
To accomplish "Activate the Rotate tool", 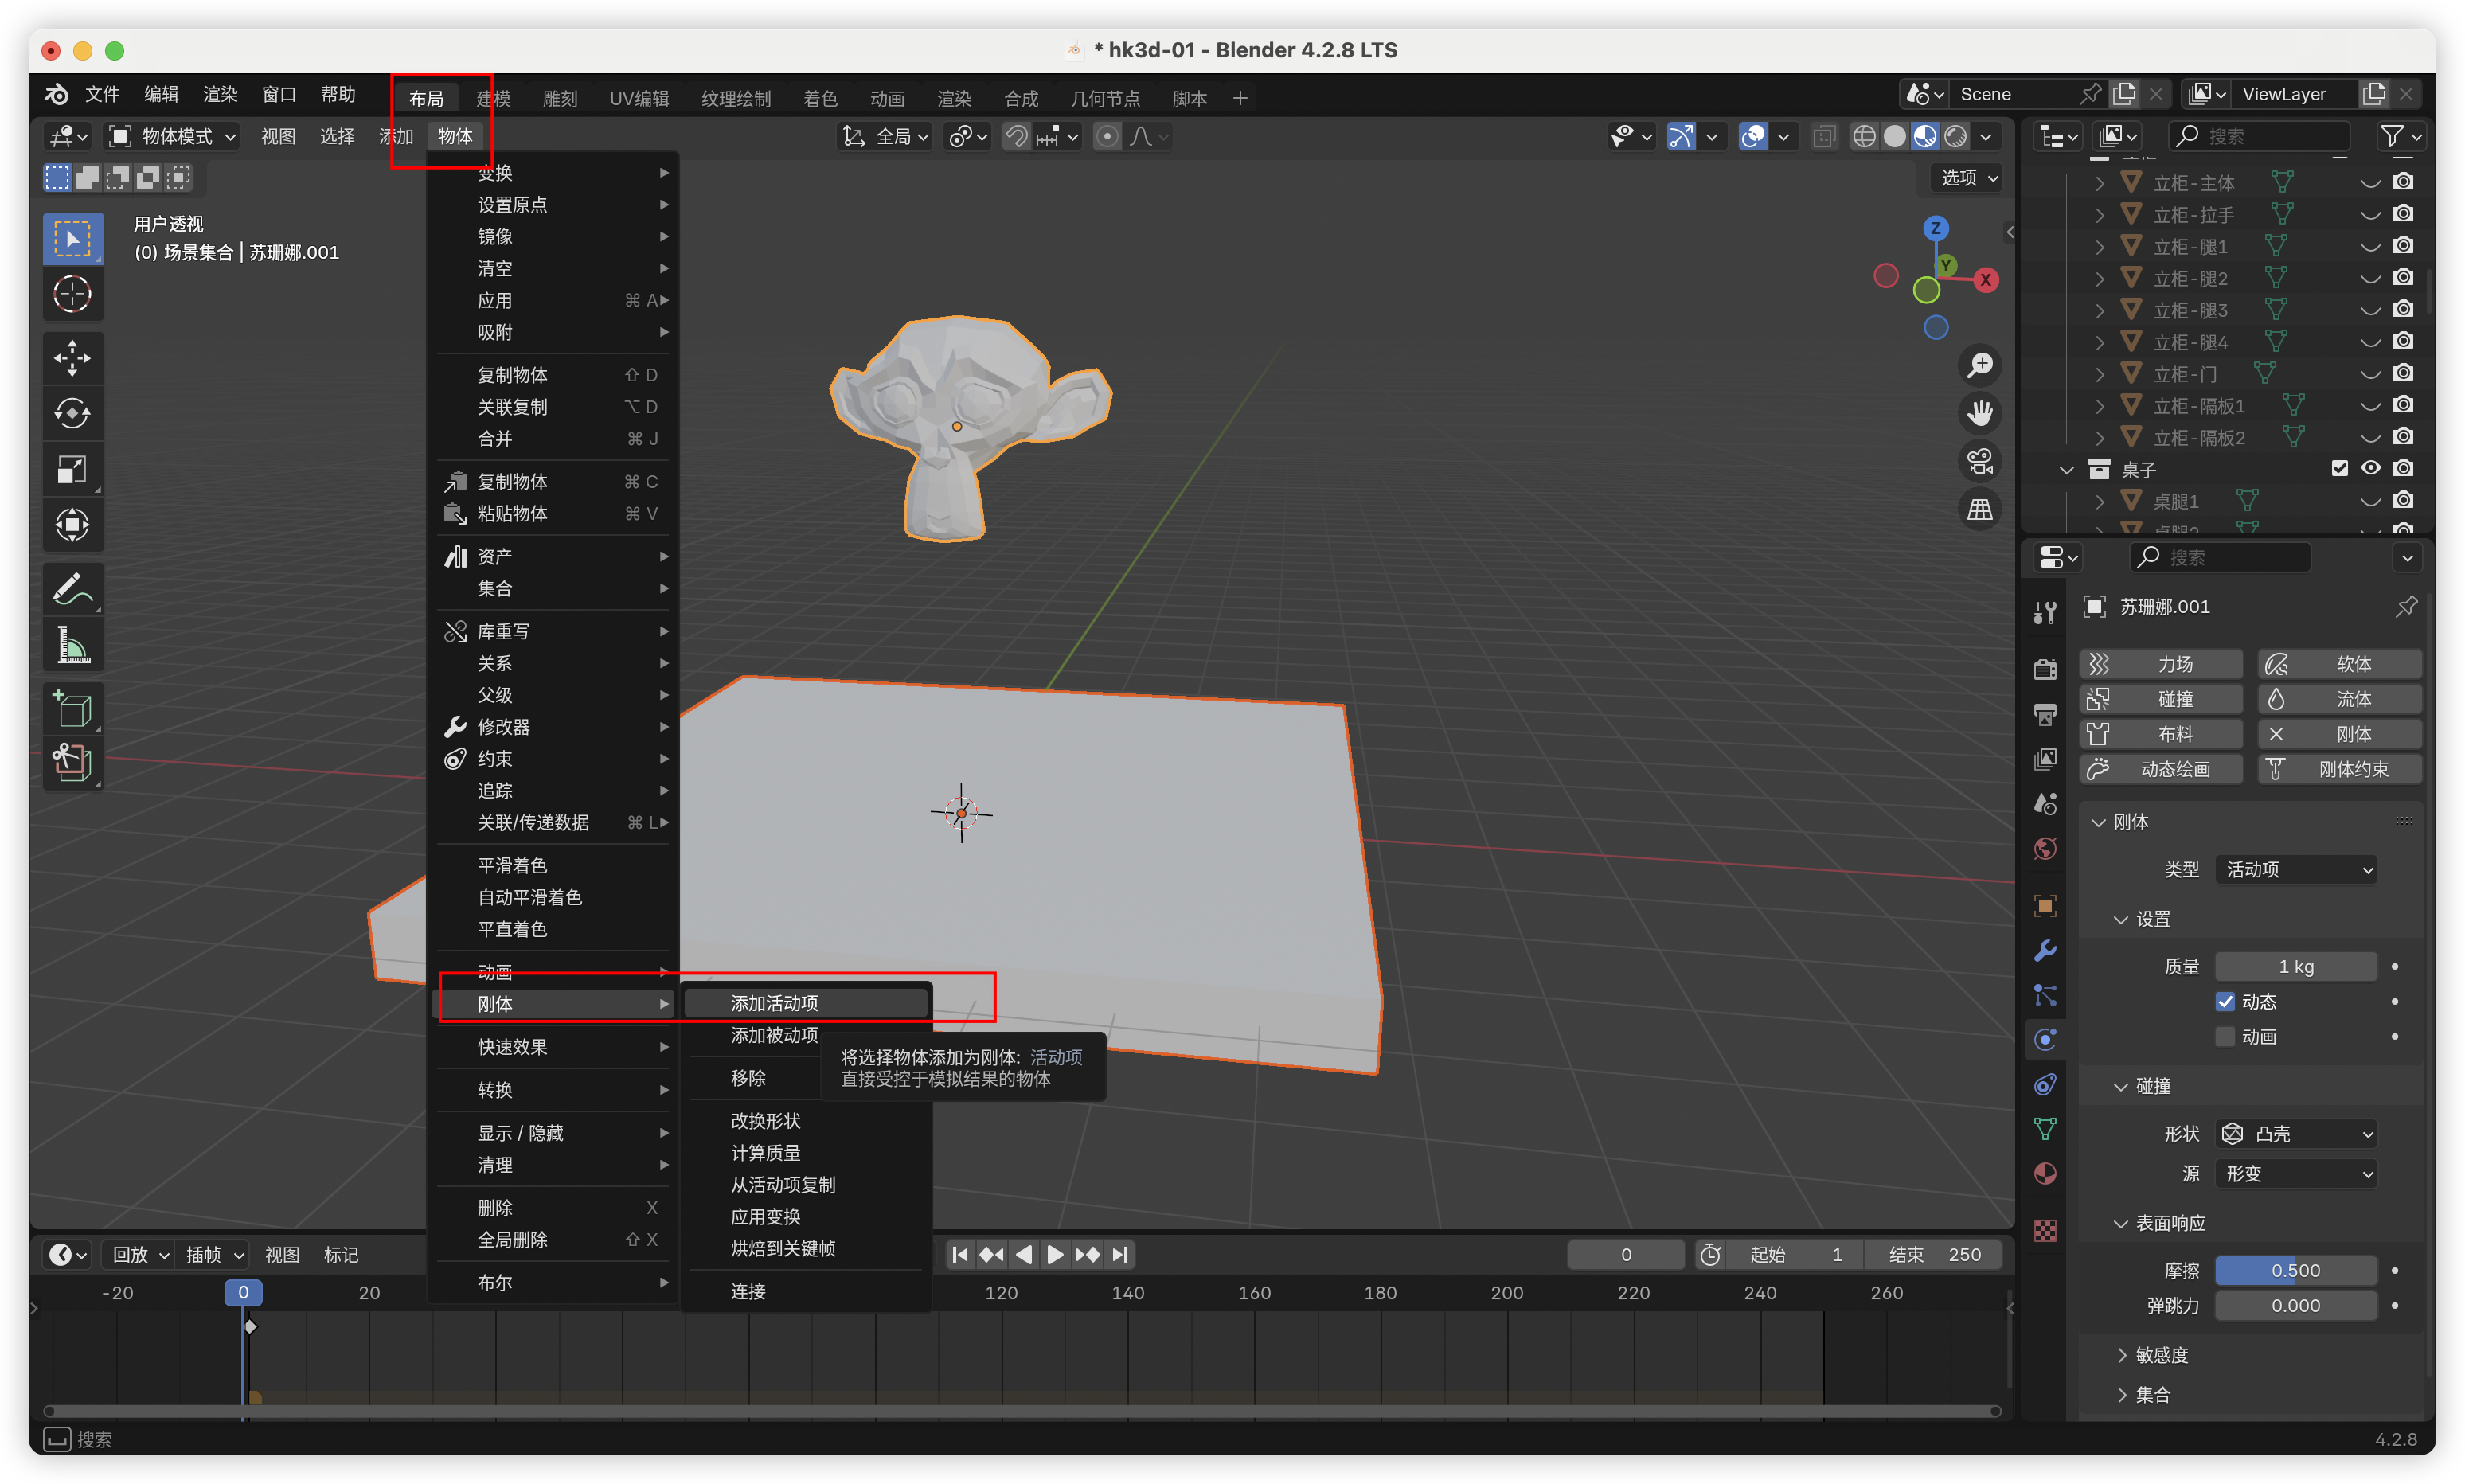I will pyautogui.click(x=72, y=413).
